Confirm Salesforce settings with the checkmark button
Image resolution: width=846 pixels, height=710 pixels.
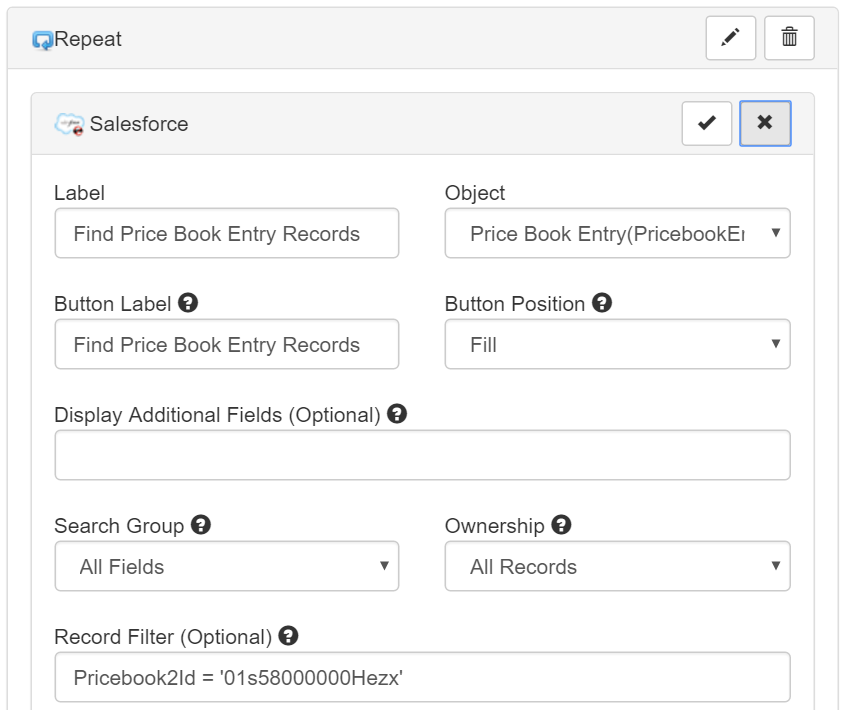tap(706, 124)
